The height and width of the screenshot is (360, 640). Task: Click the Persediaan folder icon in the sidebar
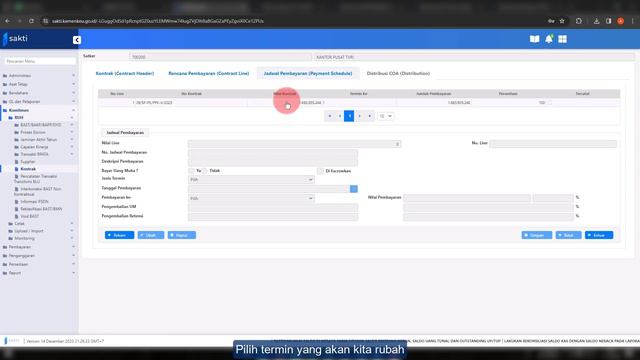5,264
